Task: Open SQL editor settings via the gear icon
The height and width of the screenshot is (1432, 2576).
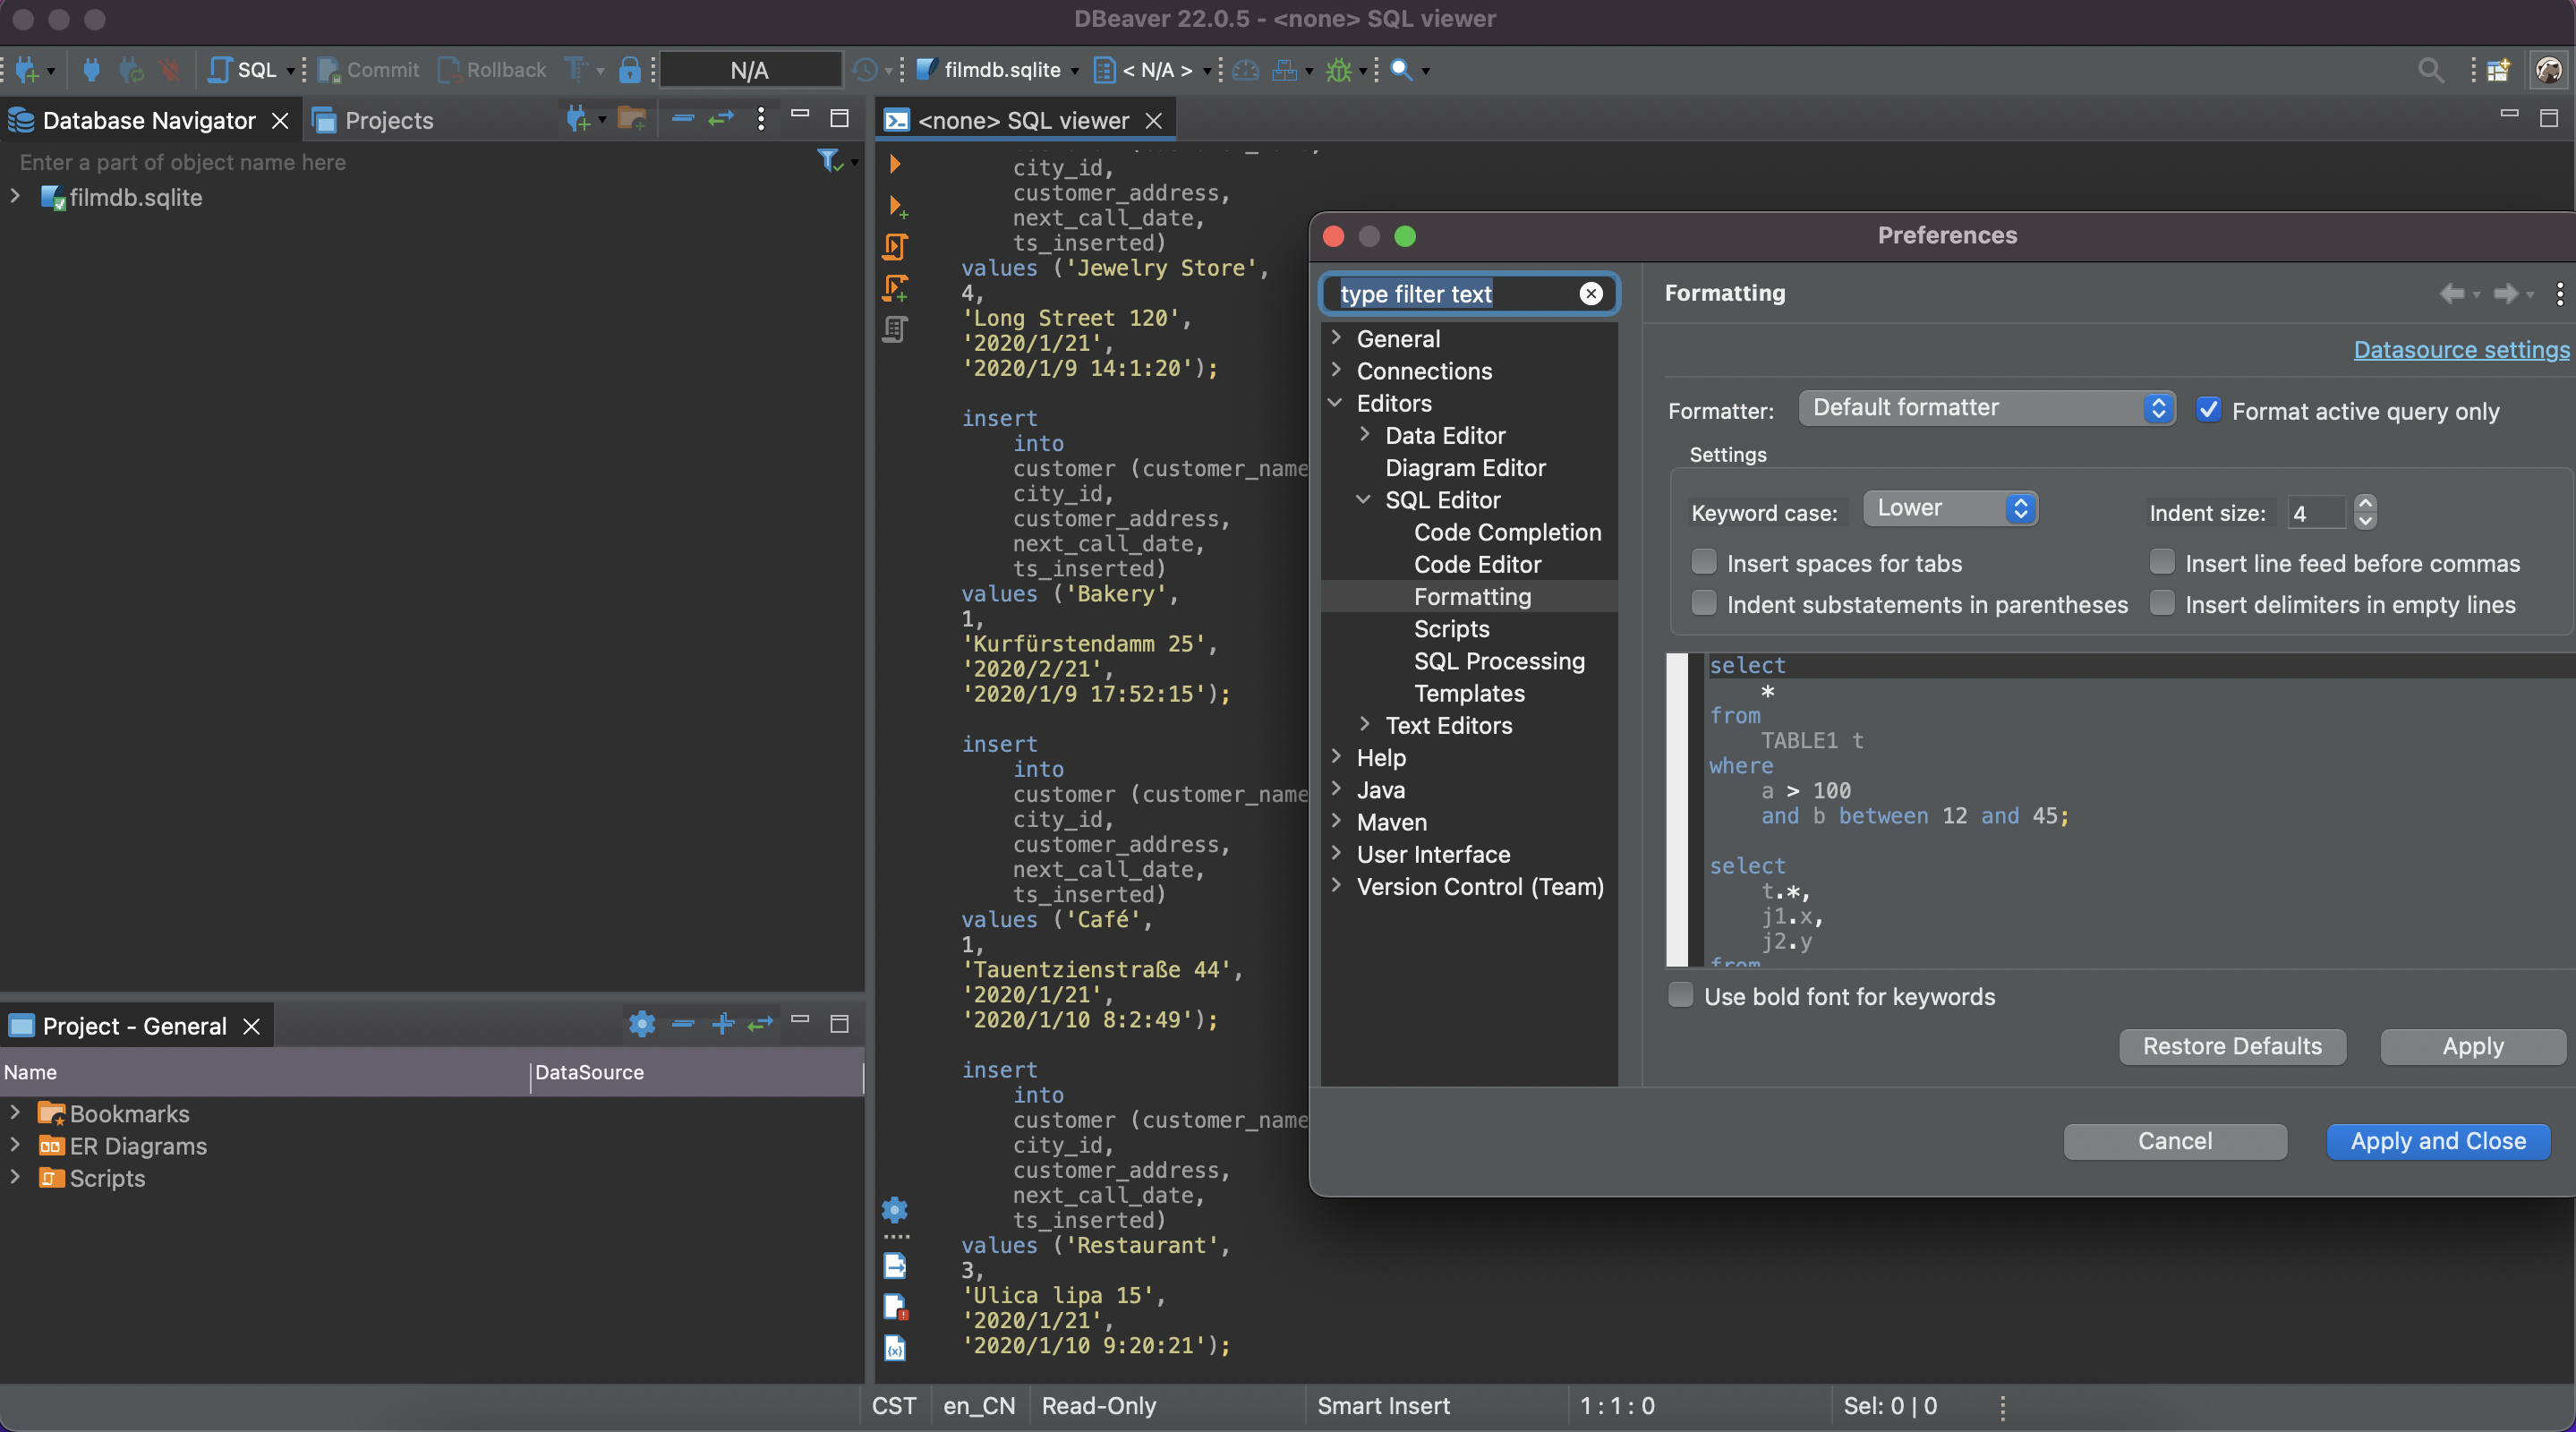Action: click(x=895, y=1211)
